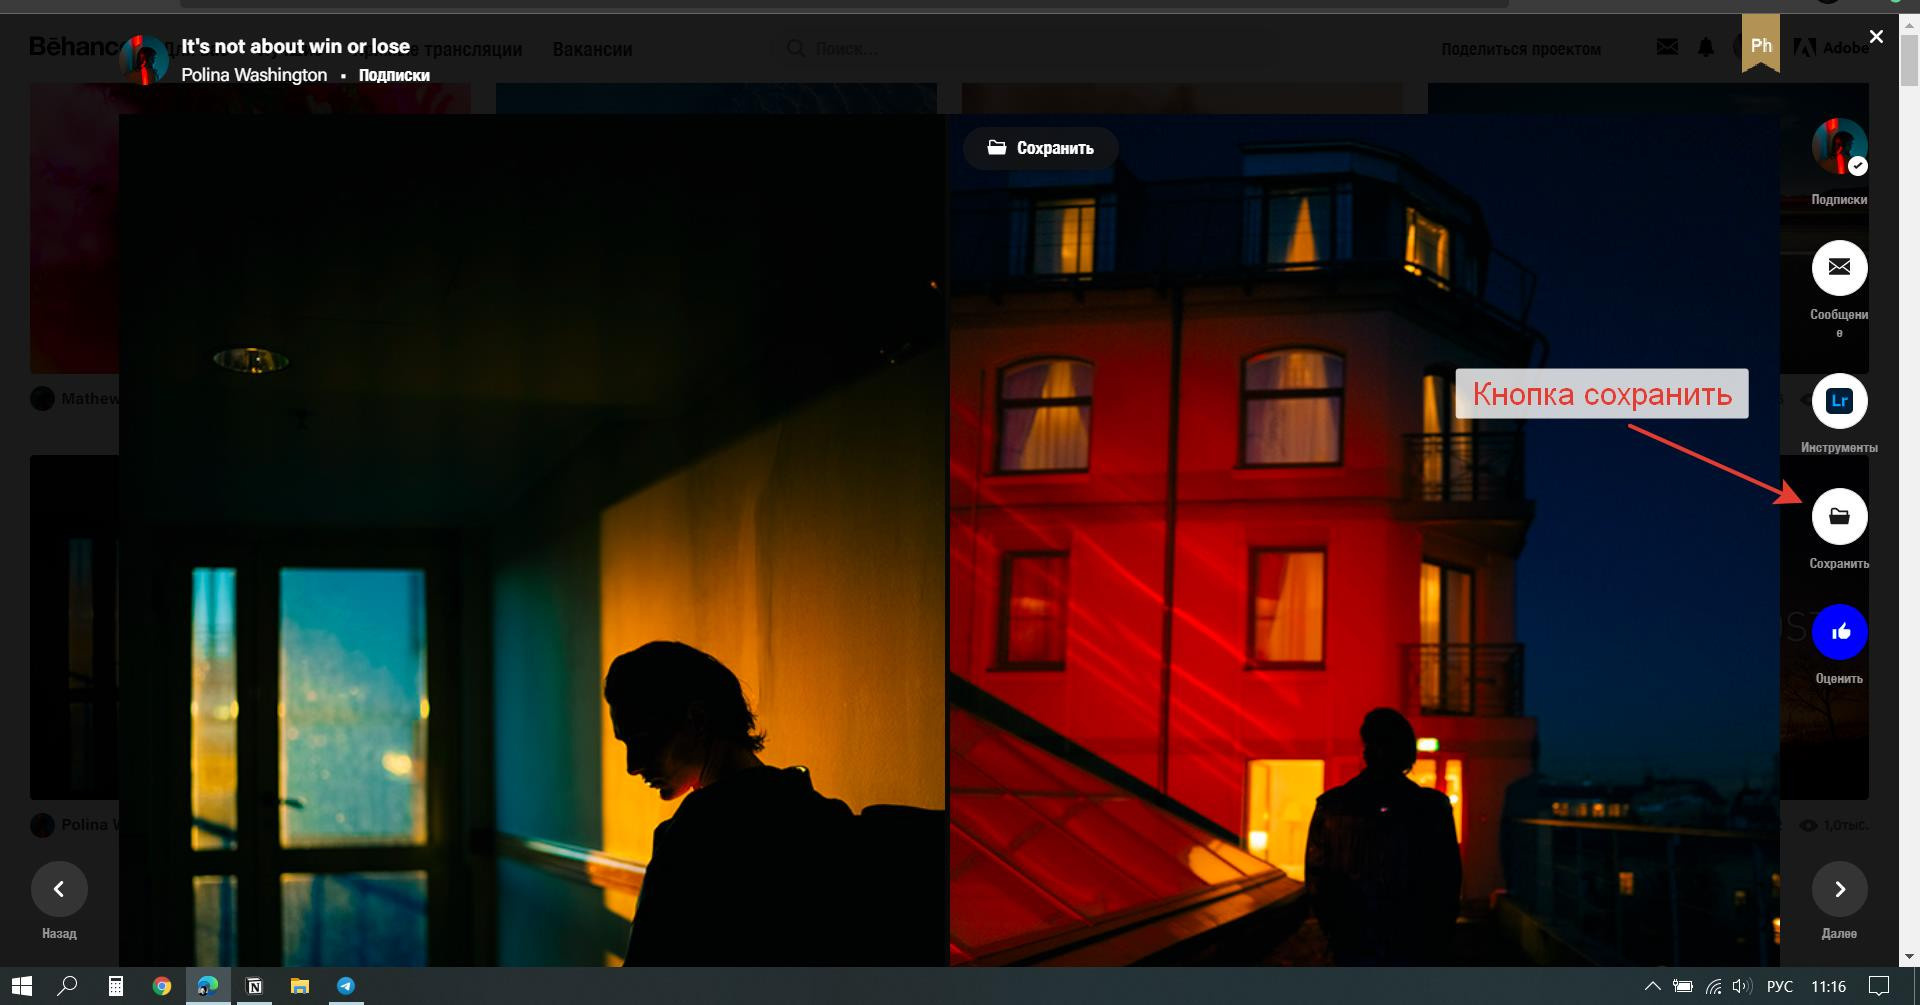Go to next project with right arrow
Screen dimensions: 1920x1005
[x=1839, y=889]
